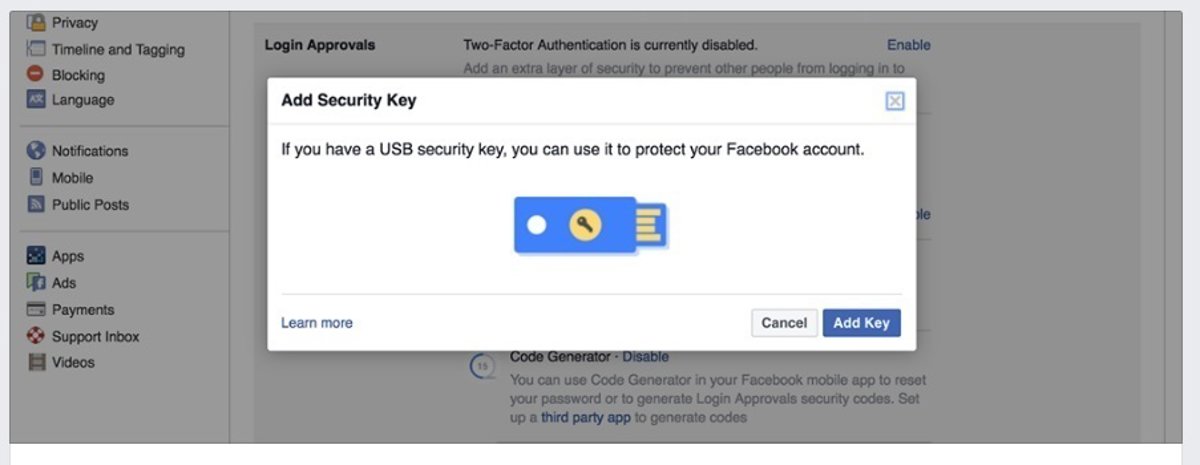1200x465 pixels.
Task: Close the Add Security Key dialog
Action: click(x=895, y=101)
